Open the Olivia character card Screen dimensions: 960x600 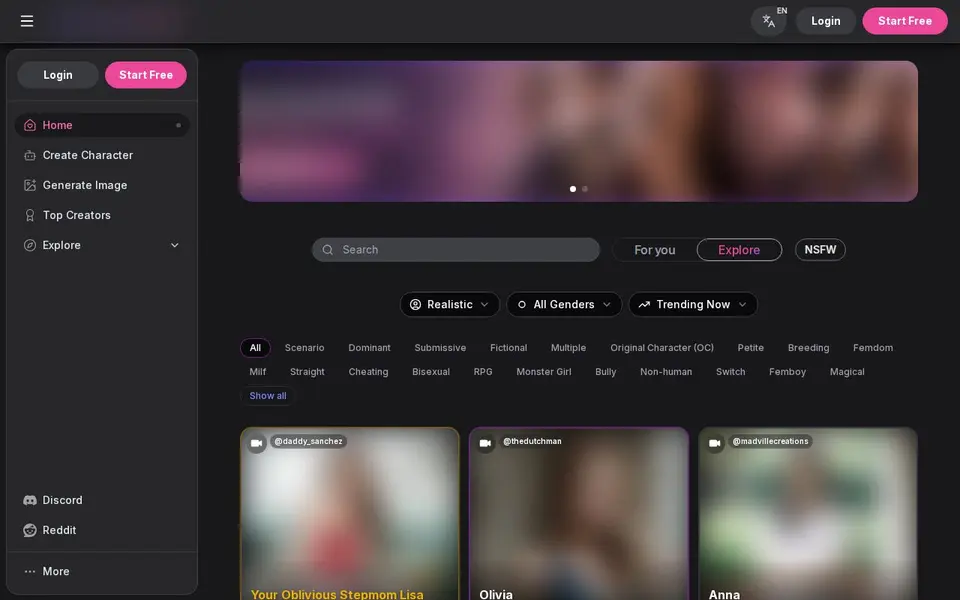click(x=579, y=514)
